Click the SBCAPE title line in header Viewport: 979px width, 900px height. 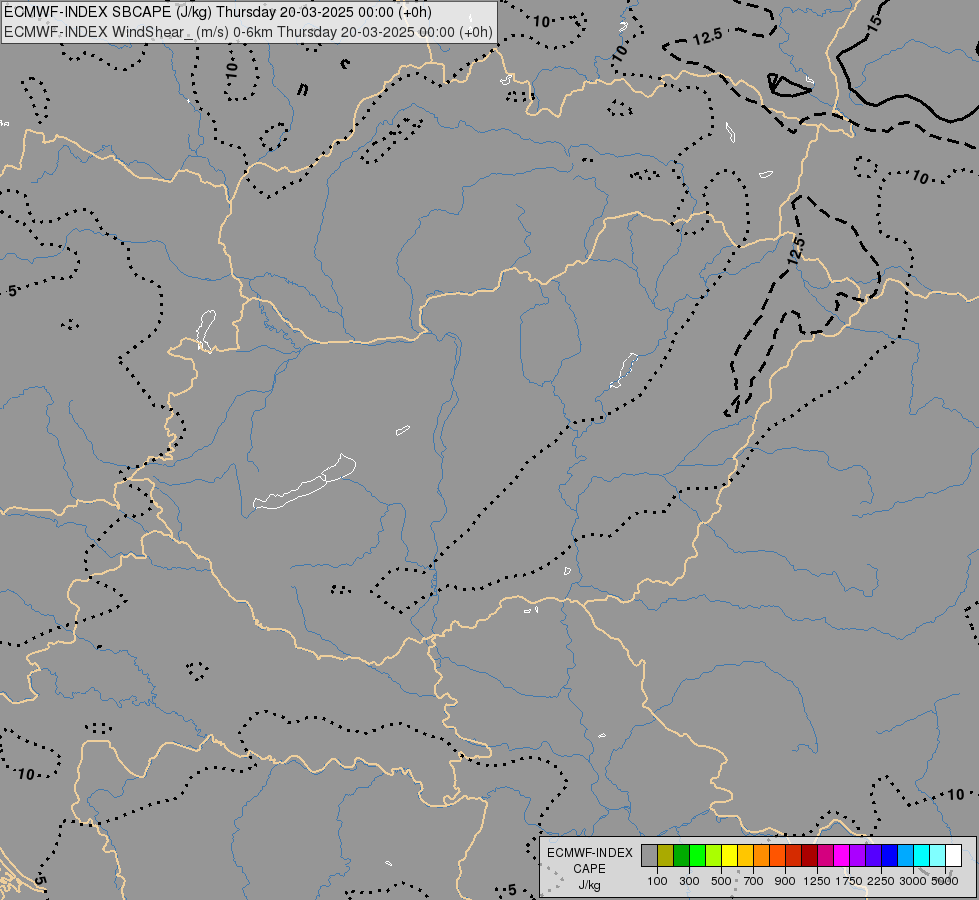click(217, 12)
